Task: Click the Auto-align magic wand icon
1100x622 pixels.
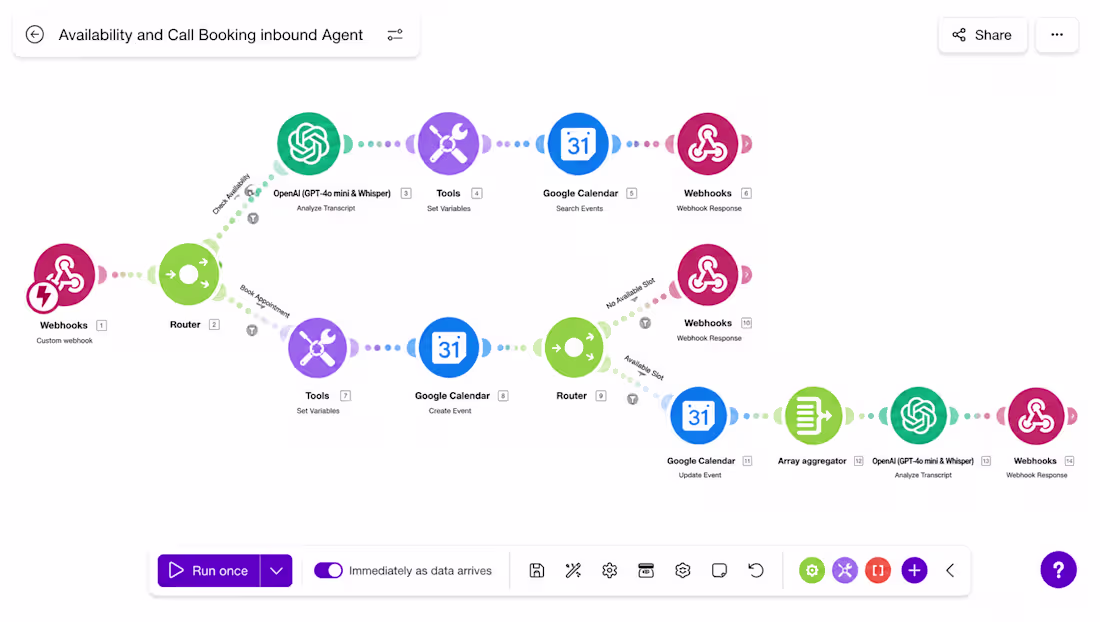Action: pos(573,571)
